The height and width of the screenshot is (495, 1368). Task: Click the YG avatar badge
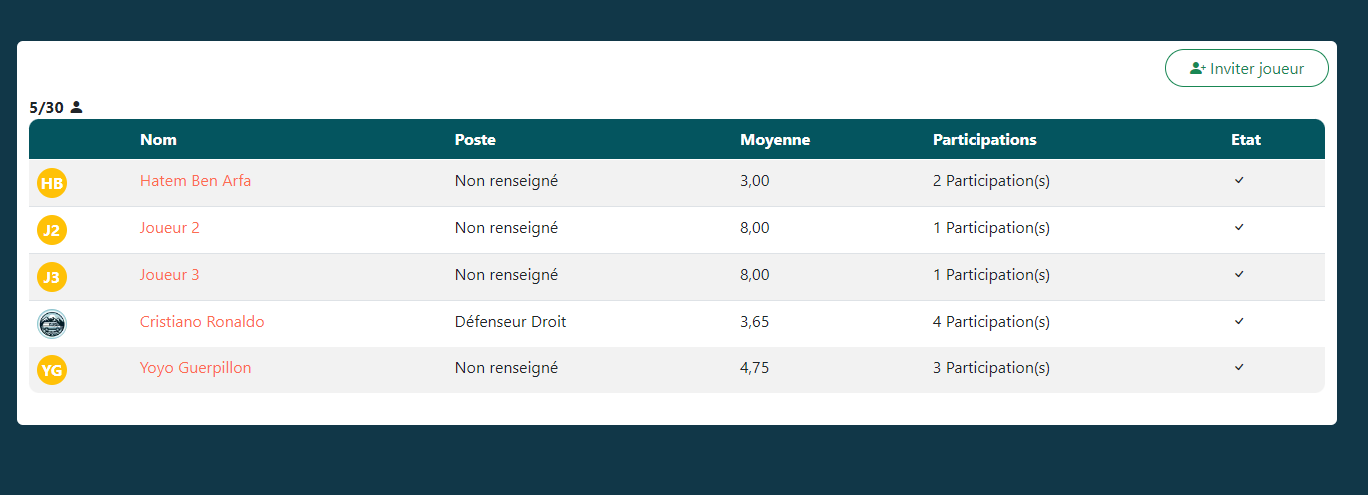pyautogui.click(x=52, y=371)
